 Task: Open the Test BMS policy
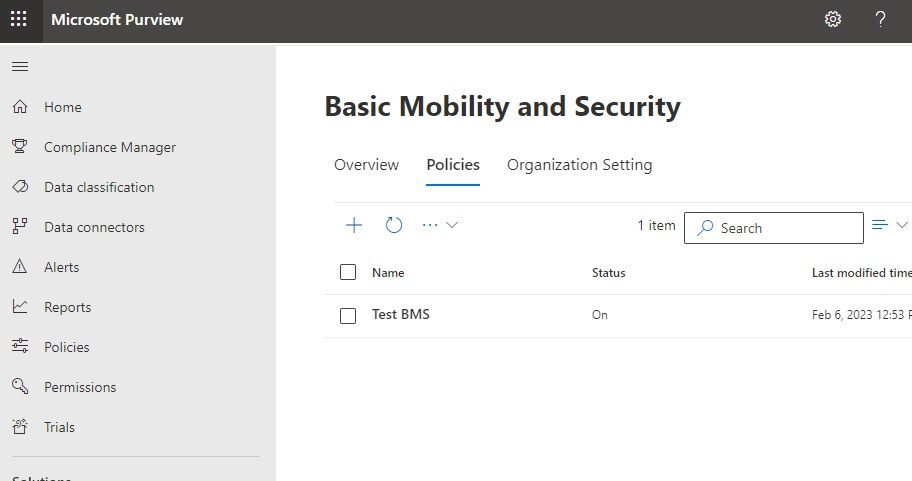point(401,314)
